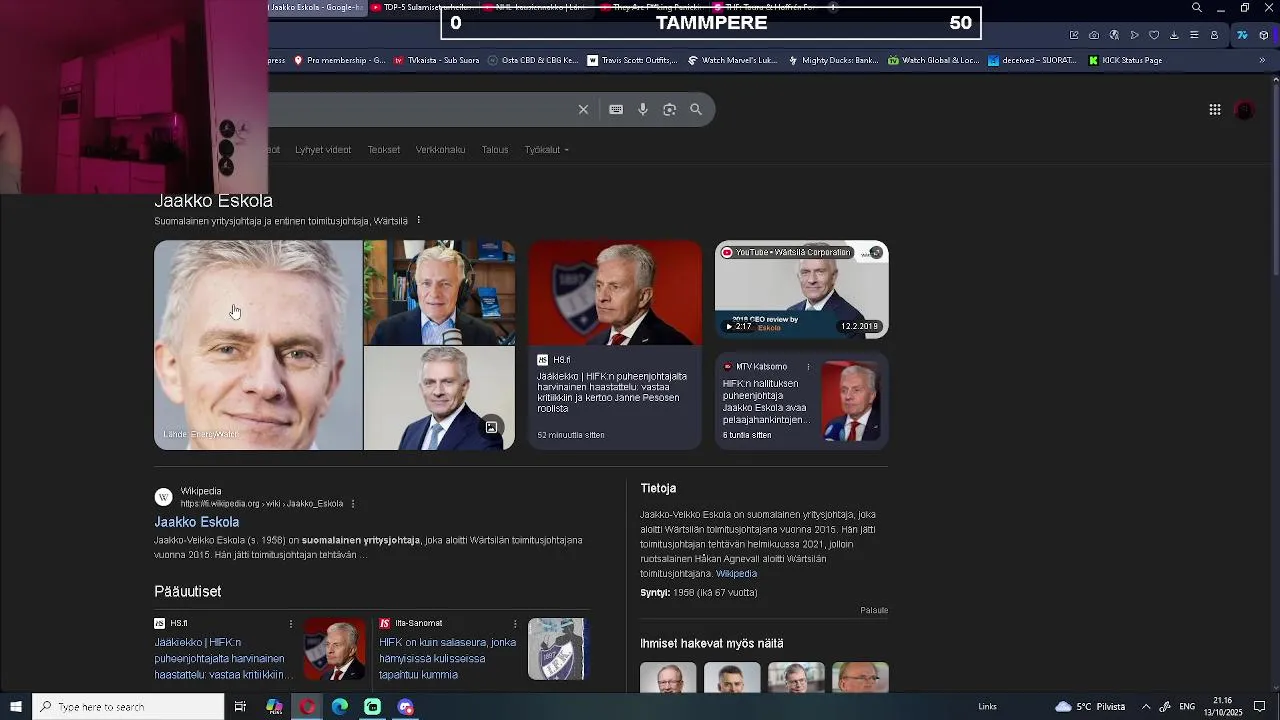Image resolution: width=1280 pixels, height=720 pixels.
Task: Open the Travis Scott Outfits bookmark
Action: coord(632,60)
